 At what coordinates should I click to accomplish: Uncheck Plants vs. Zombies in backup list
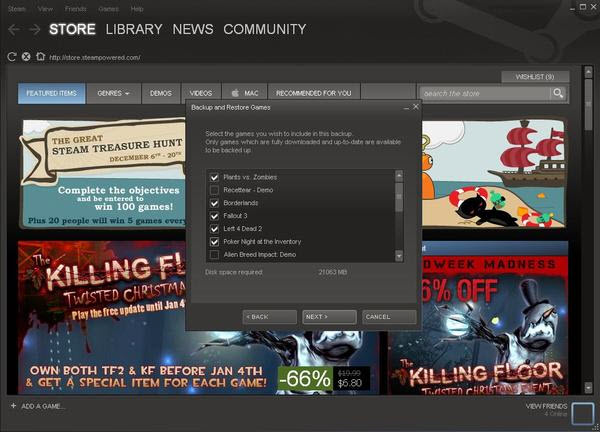pos(214,176)
